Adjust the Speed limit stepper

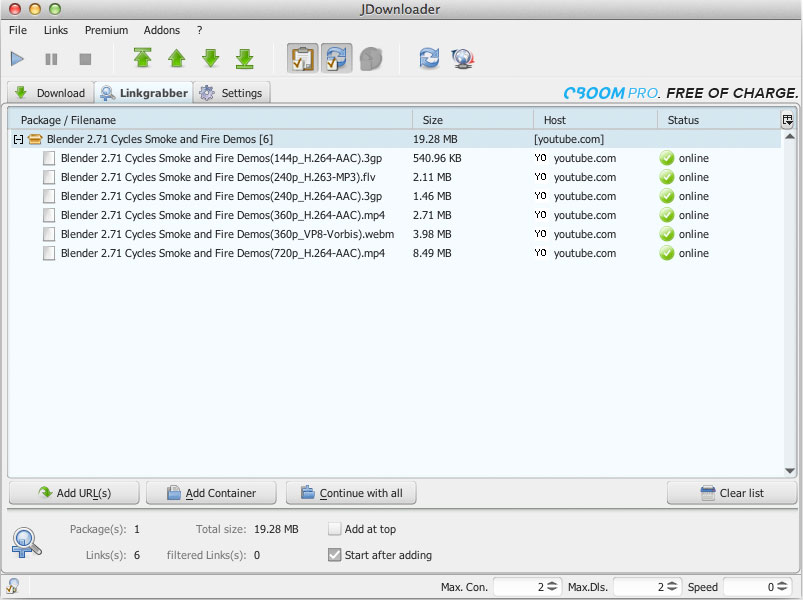[783, 587]
